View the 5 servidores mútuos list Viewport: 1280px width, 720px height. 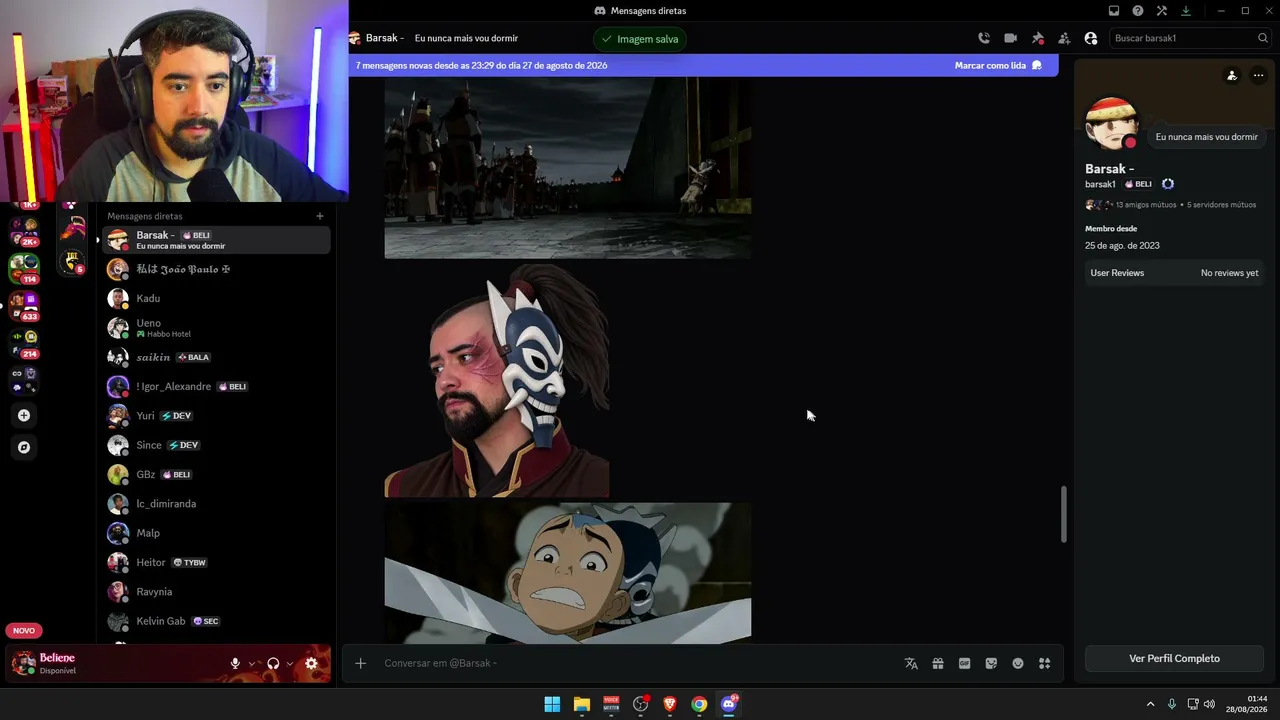tap(1222, 205)
